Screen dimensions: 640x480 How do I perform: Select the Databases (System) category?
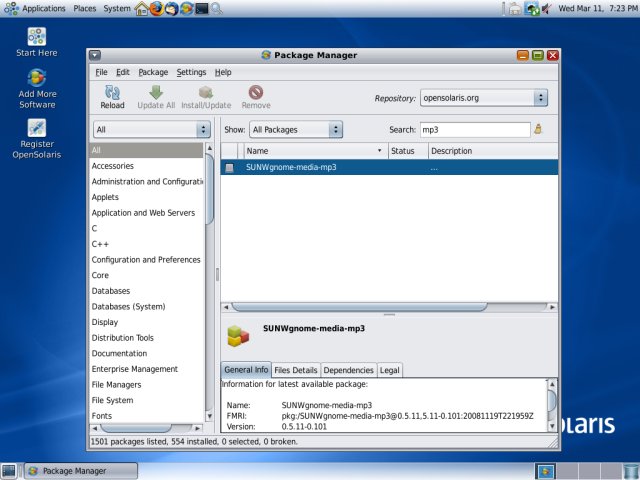pos(146,306)
